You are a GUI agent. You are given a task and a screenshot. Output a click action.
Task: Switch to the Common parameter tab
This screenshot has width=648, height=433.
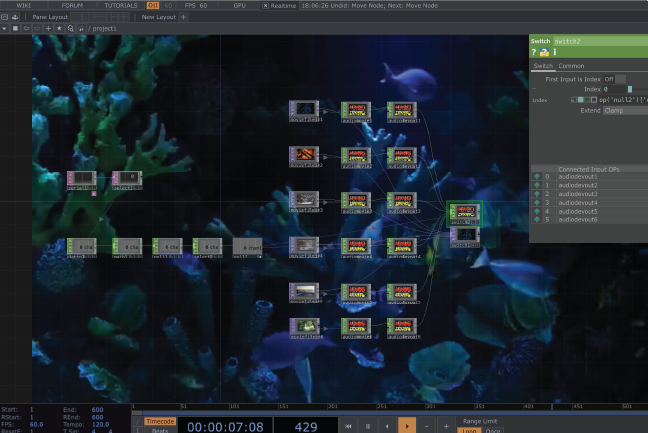point(572,65)
